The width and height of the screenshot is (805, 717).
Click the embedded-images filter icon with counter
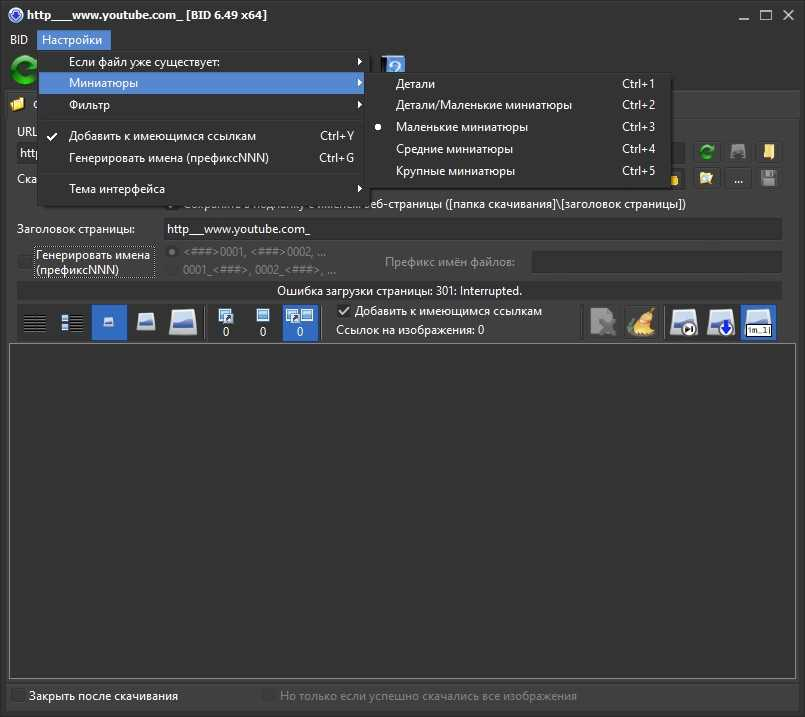tap(263, 323)
